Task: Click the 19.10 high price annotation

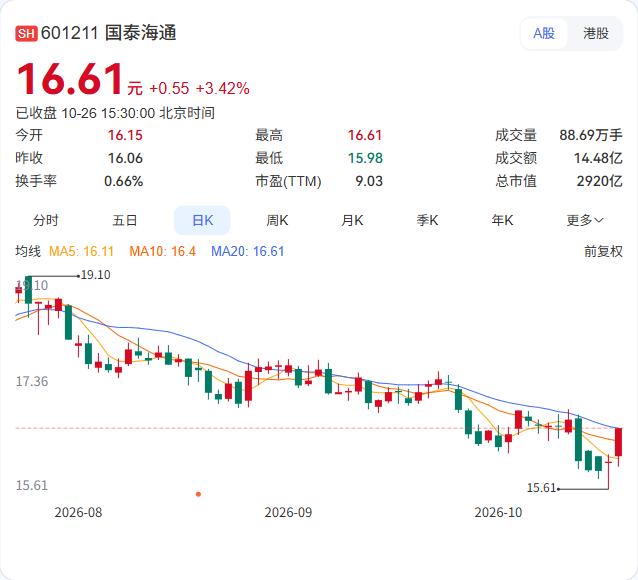Action: pos(96,275)
